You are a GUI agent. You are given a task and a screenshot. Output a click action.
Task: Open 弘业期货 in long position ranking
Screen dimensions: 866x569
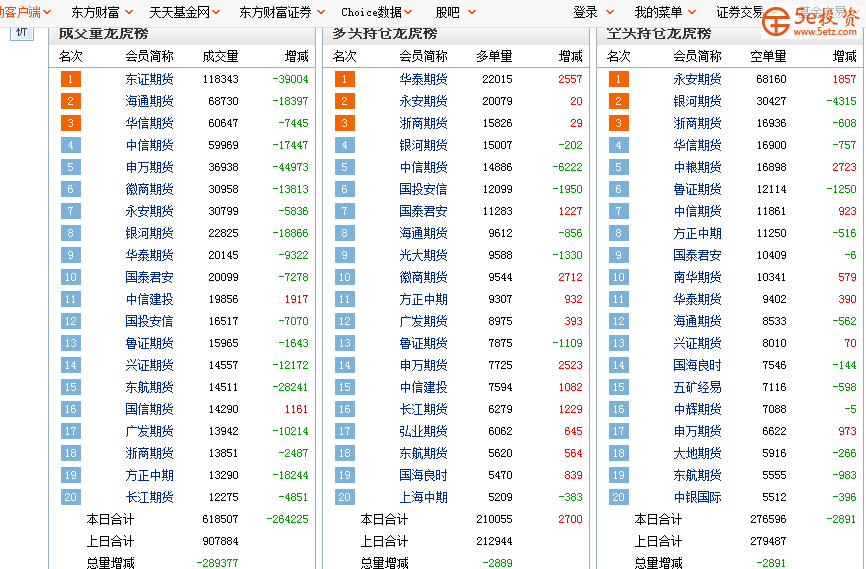coord(423,431)
